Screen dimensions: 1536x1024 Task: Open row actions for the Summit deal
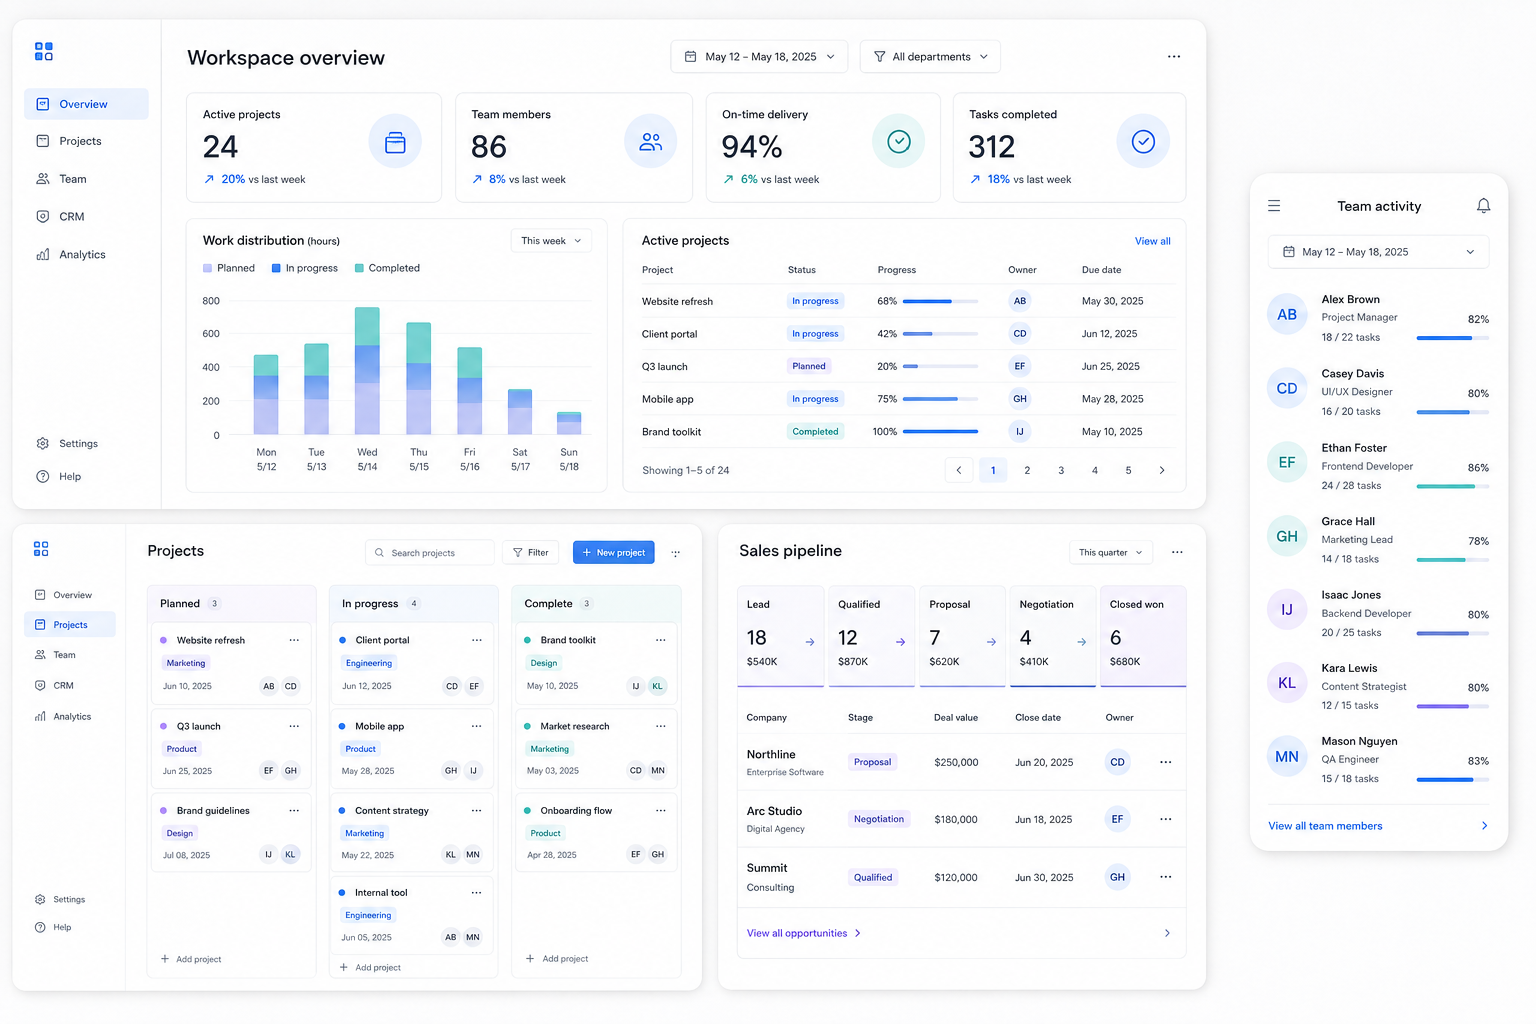point(1166,877)
